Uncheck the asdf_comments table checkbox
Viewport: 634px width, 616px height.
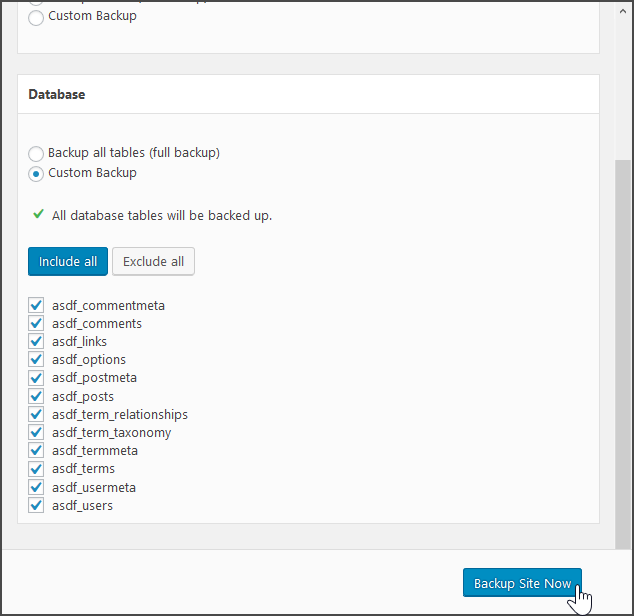point(36,323)
